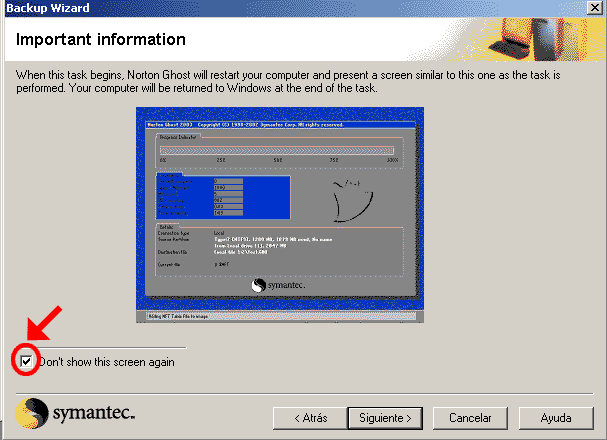This screenshot has height=440, width=607.
Task: Click the Symantec logo icon at bottom
Action: [x=31, y=413]
